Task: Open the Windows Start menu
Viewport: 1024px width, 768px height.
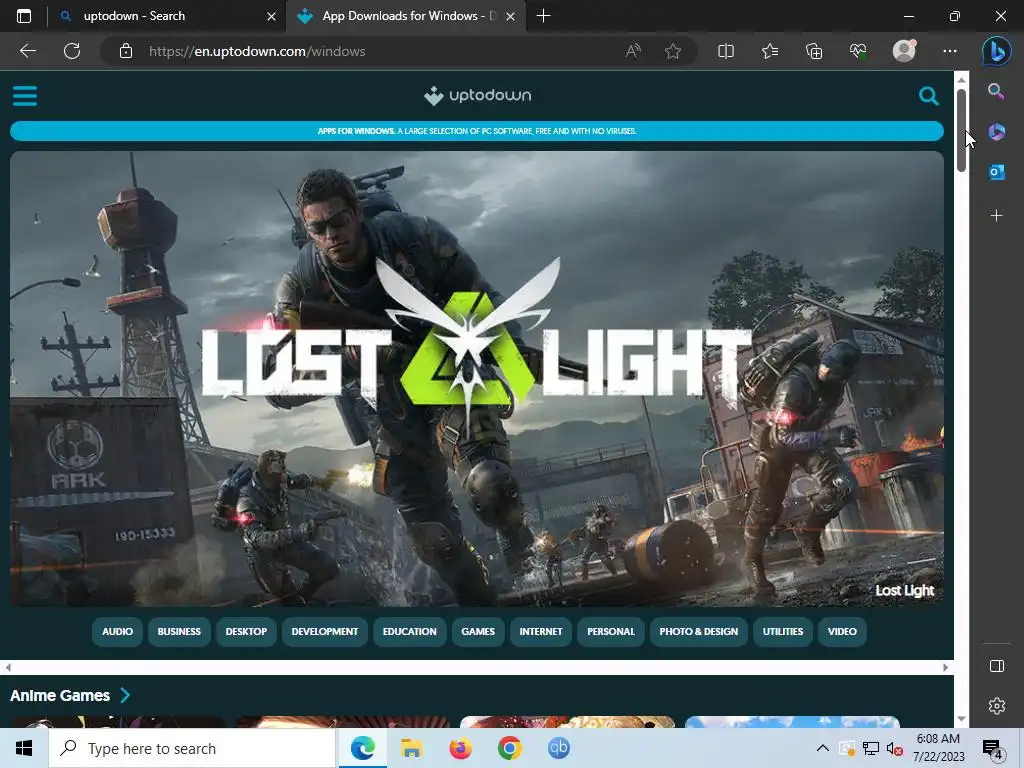Action: pos(24,748)
